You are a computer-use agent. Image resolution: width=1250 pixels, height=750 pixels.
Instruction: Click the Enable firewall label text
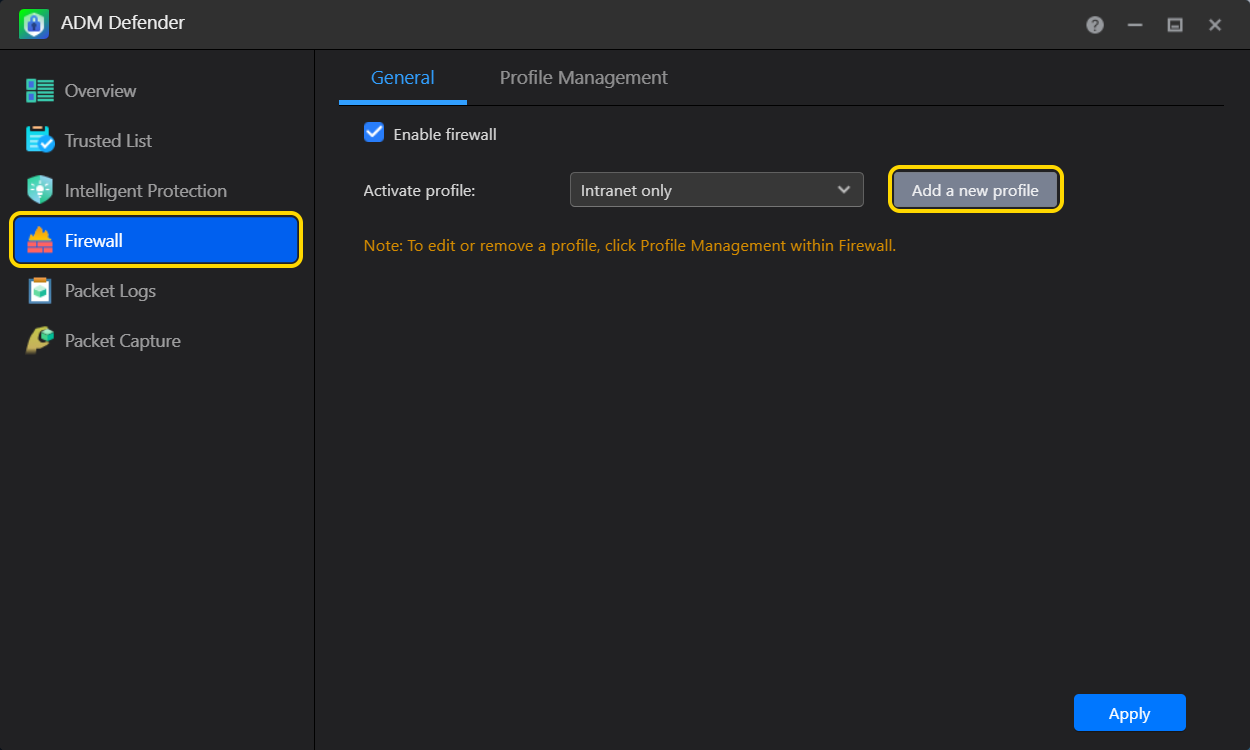pyautogui.click(x=445, y=134)
